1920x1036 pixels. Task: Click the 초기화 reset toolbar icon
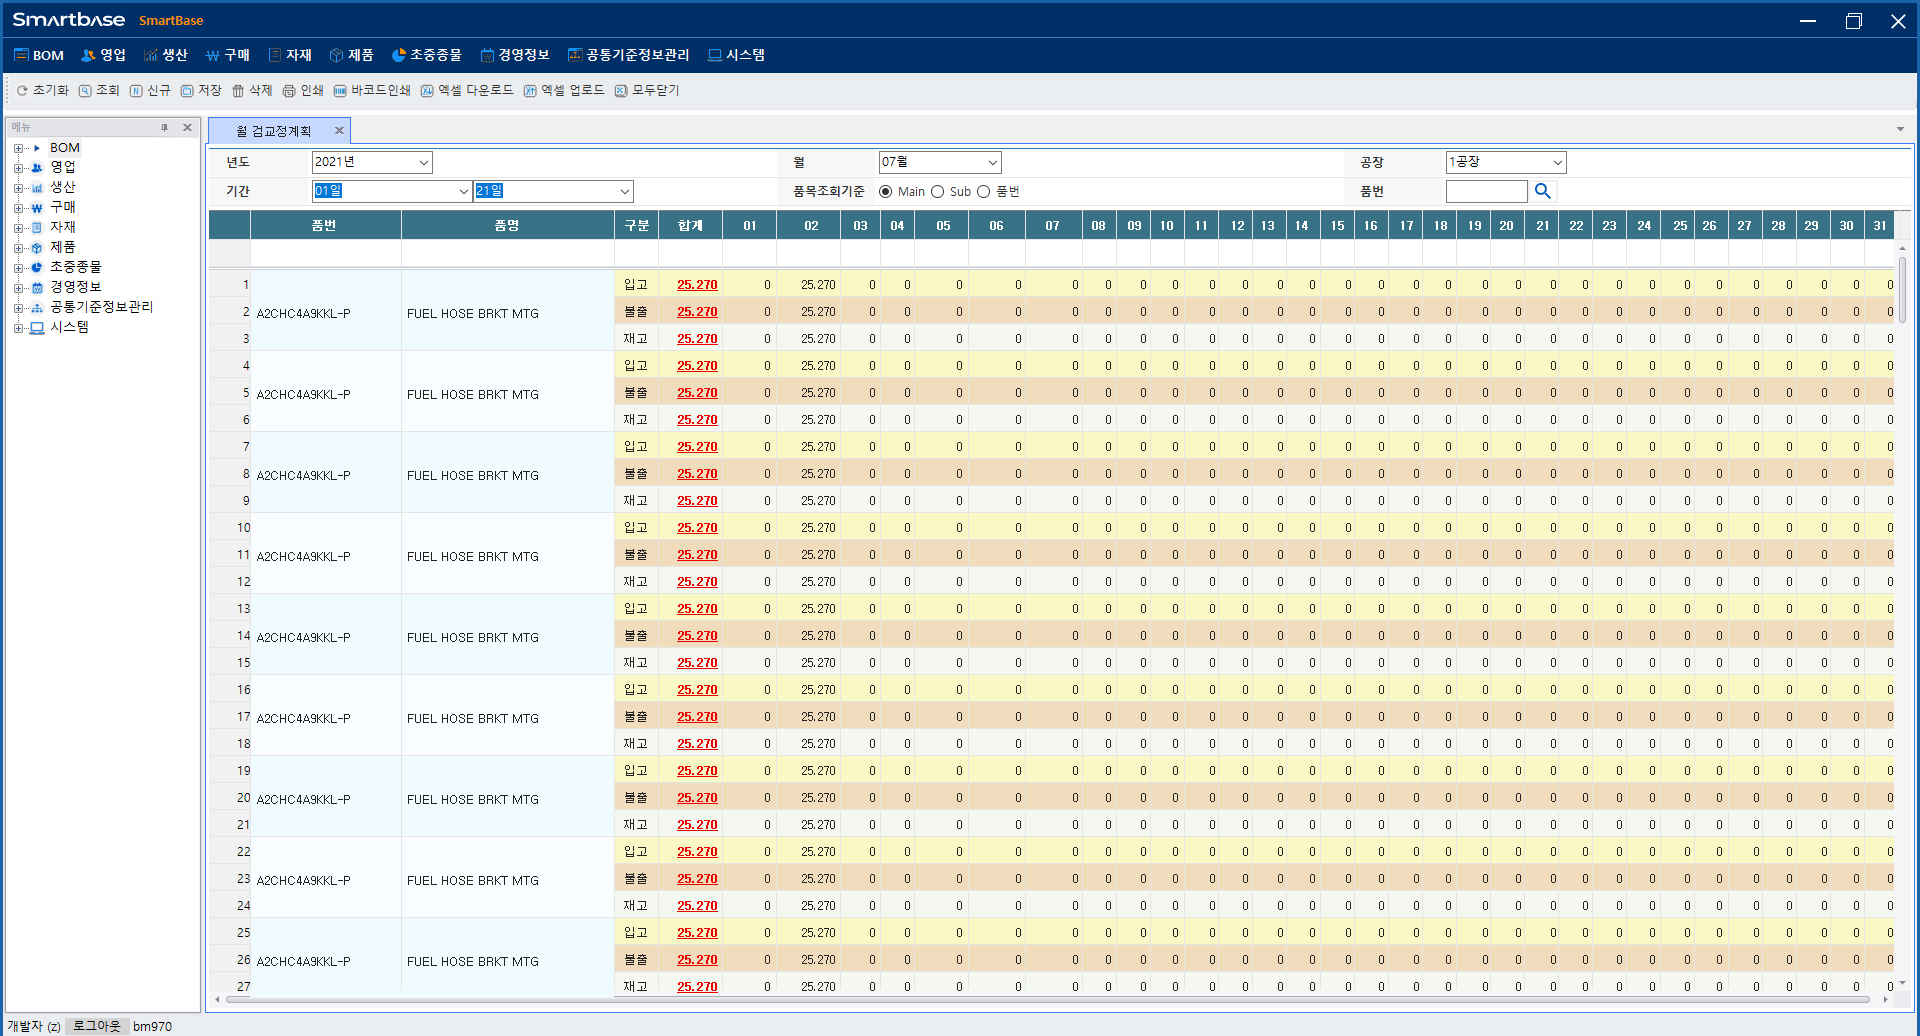[22, 91]
